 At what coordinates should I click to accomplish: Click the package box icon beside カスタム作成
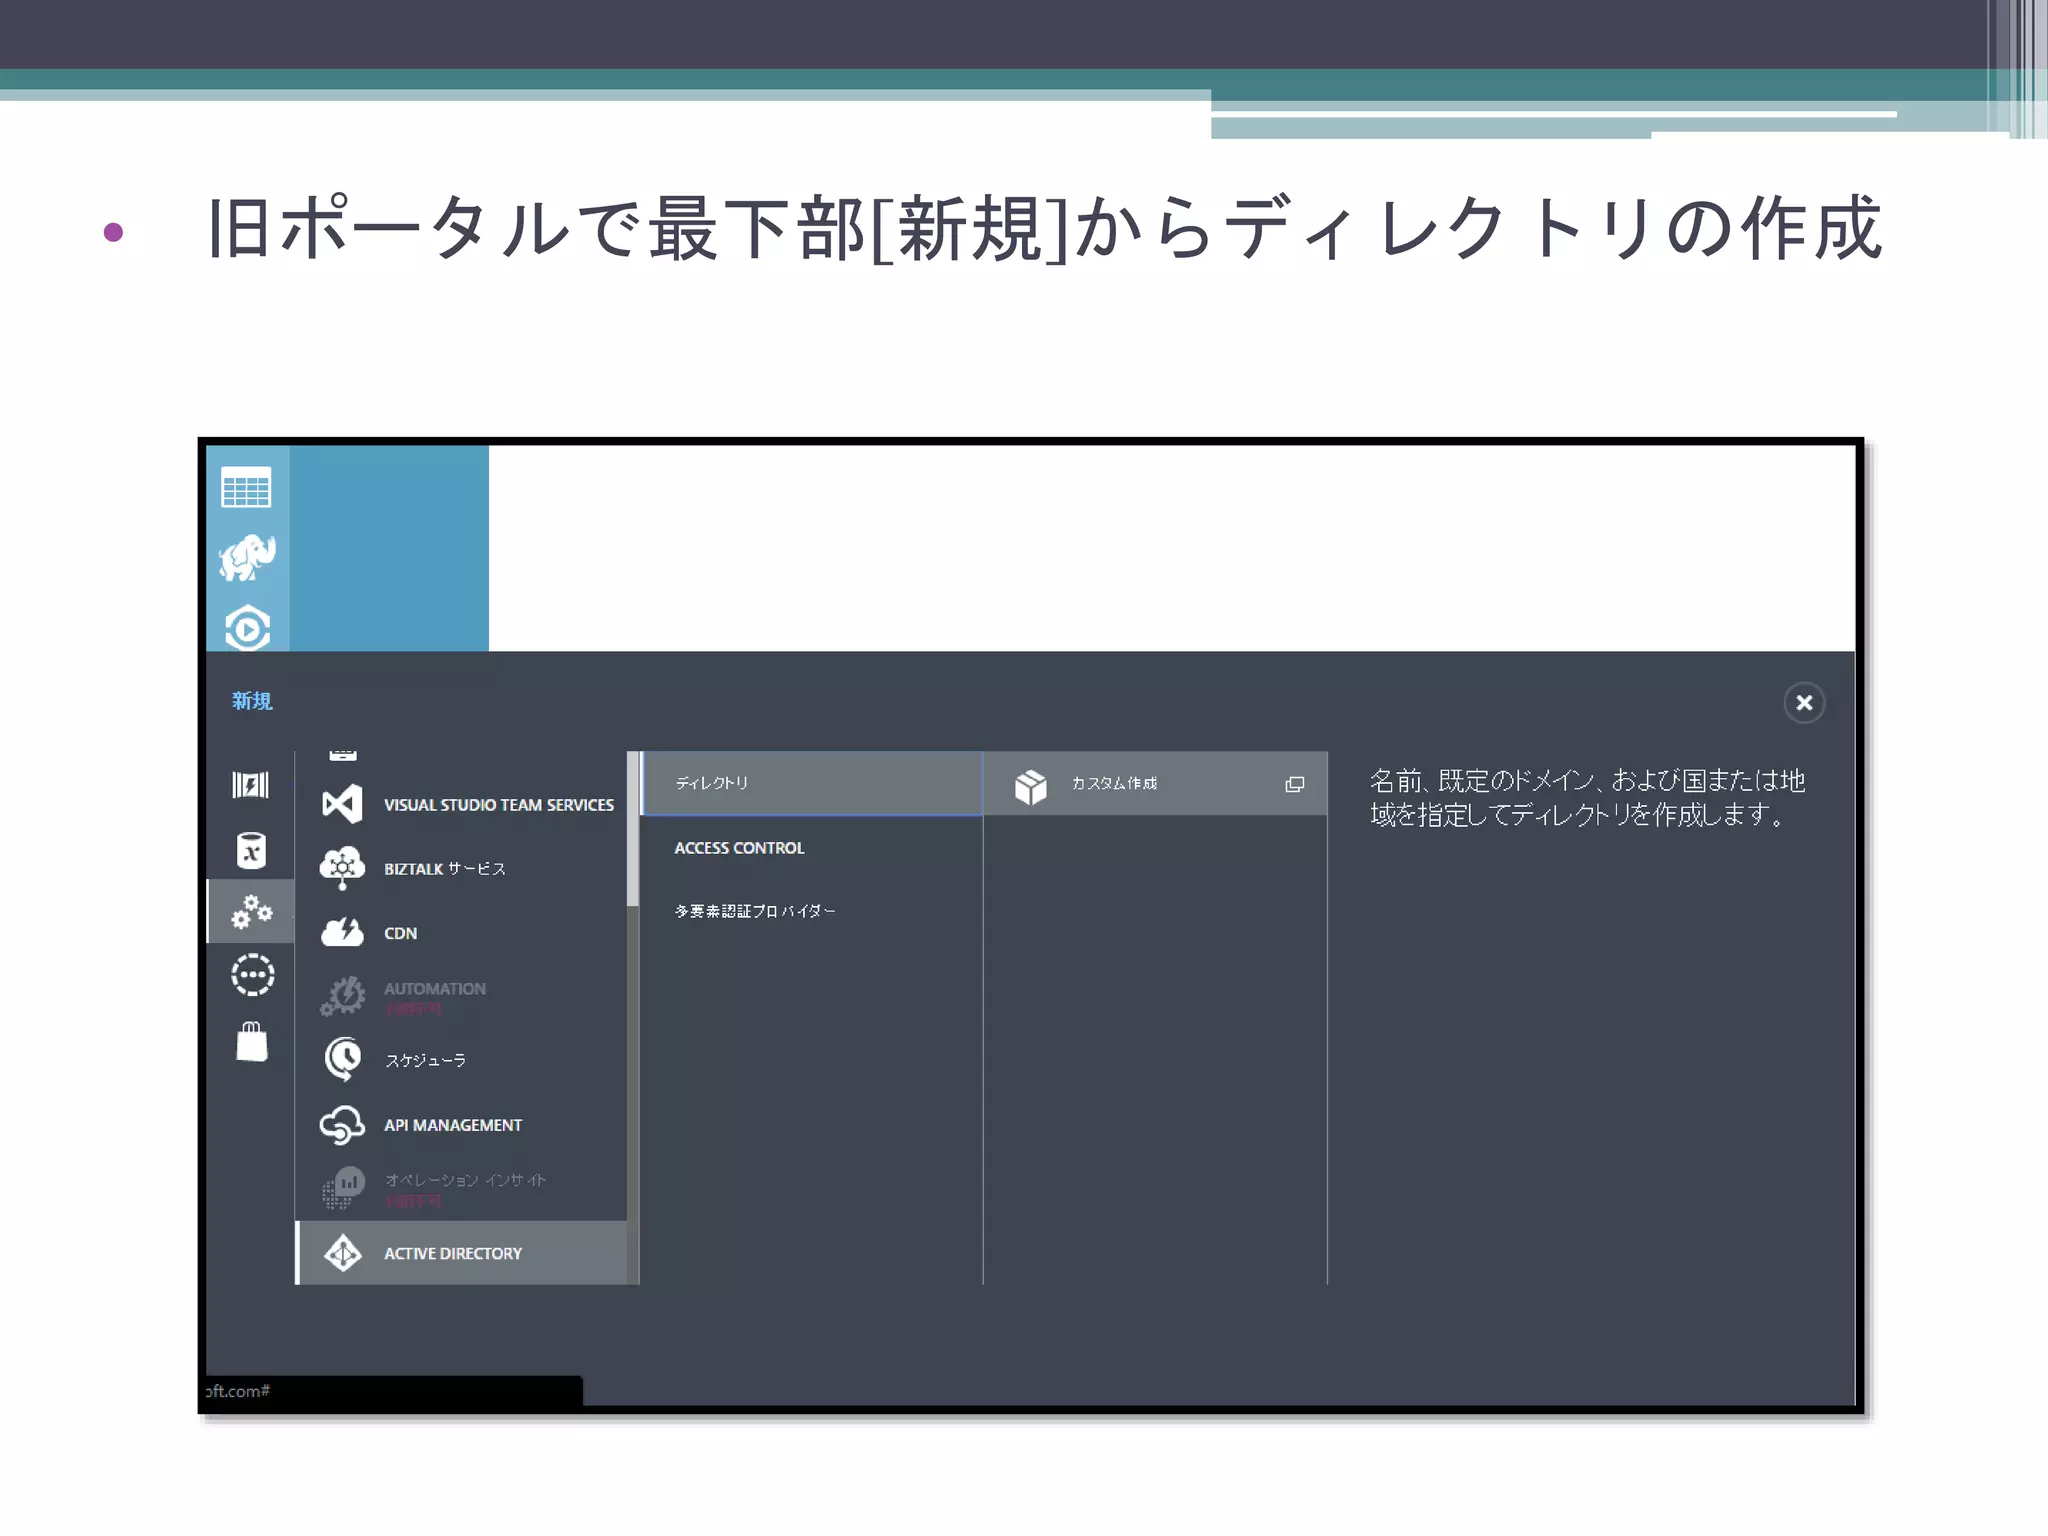[x=1030, y=786]
